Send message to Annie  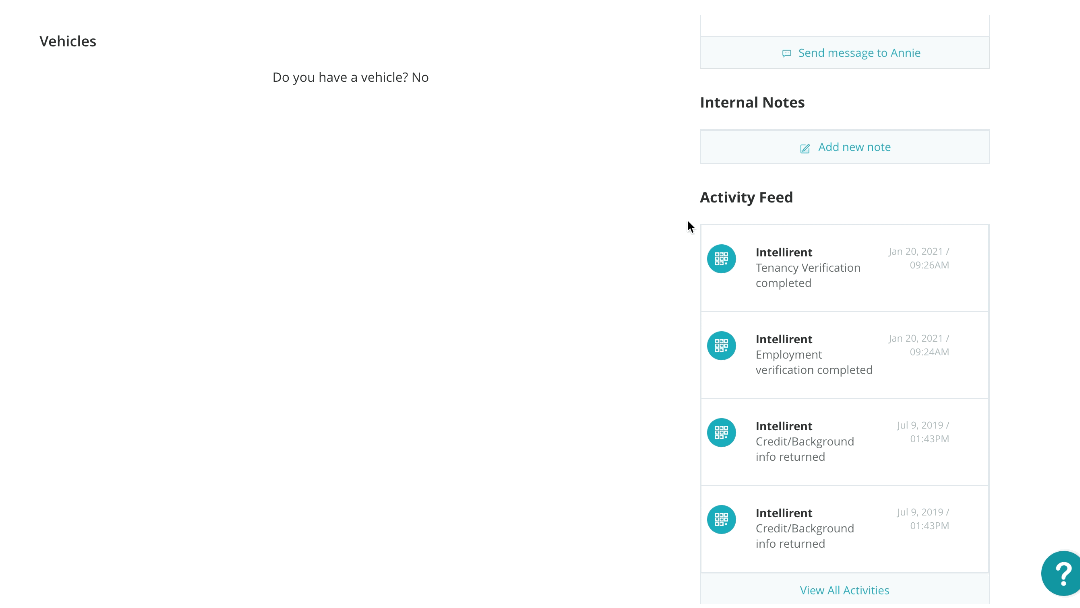coord(858,53)
